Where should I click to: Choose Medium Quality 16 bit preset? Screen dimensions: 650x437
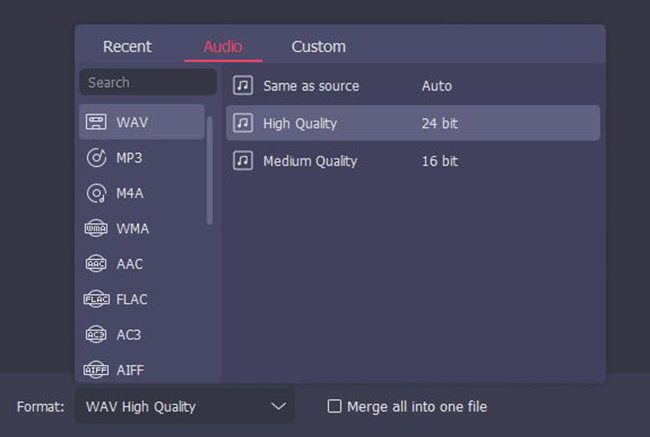pos(412,161)
